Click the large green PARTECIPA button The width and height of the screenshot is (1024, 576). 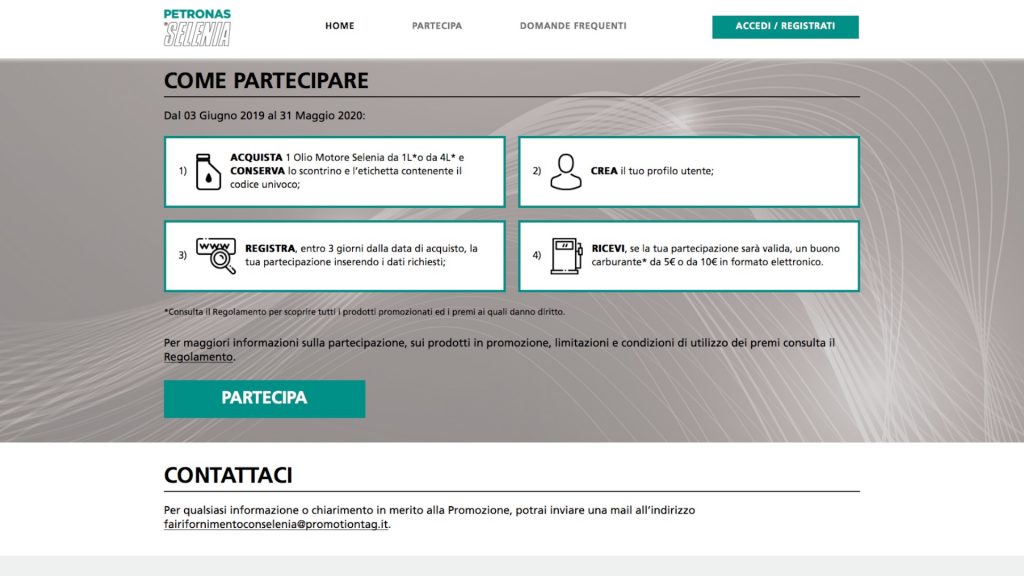[x=264, y=398]
